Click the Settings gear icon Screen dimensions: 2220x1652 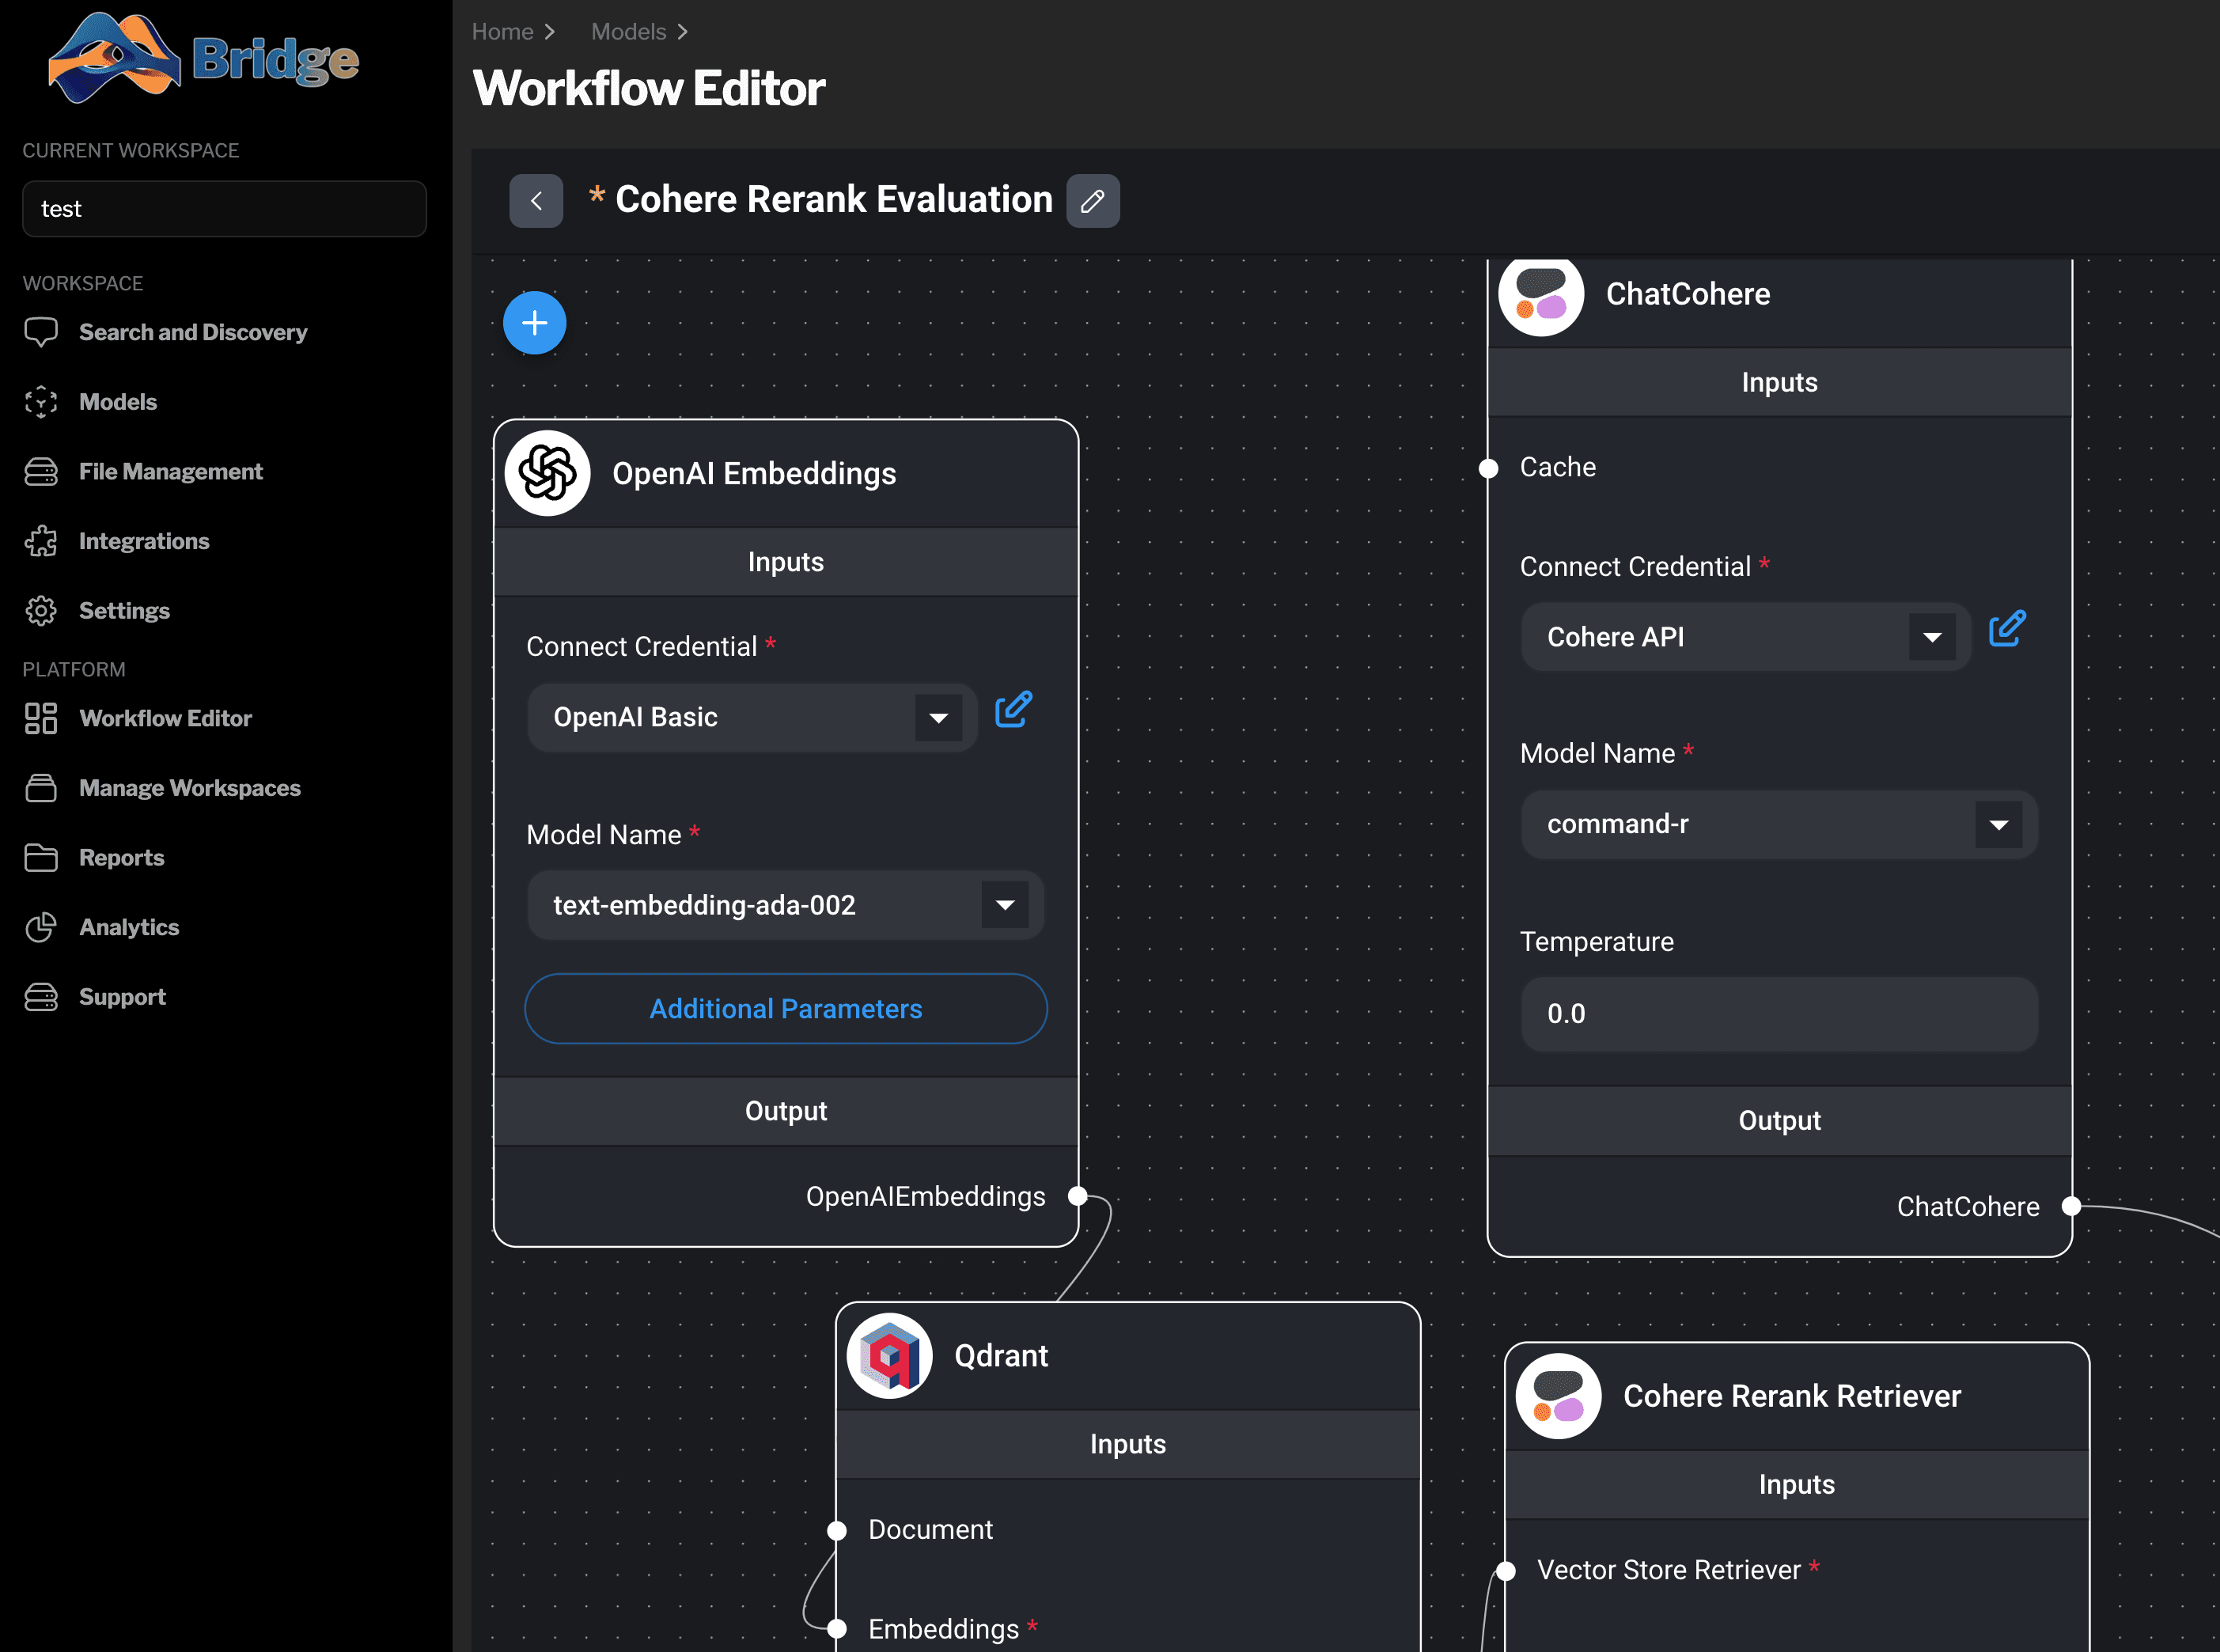click(41, 610)
